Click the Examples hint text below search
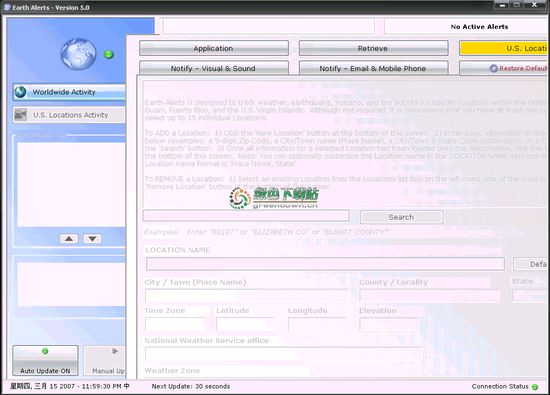 pyautogui.click(x=266, y=232)
